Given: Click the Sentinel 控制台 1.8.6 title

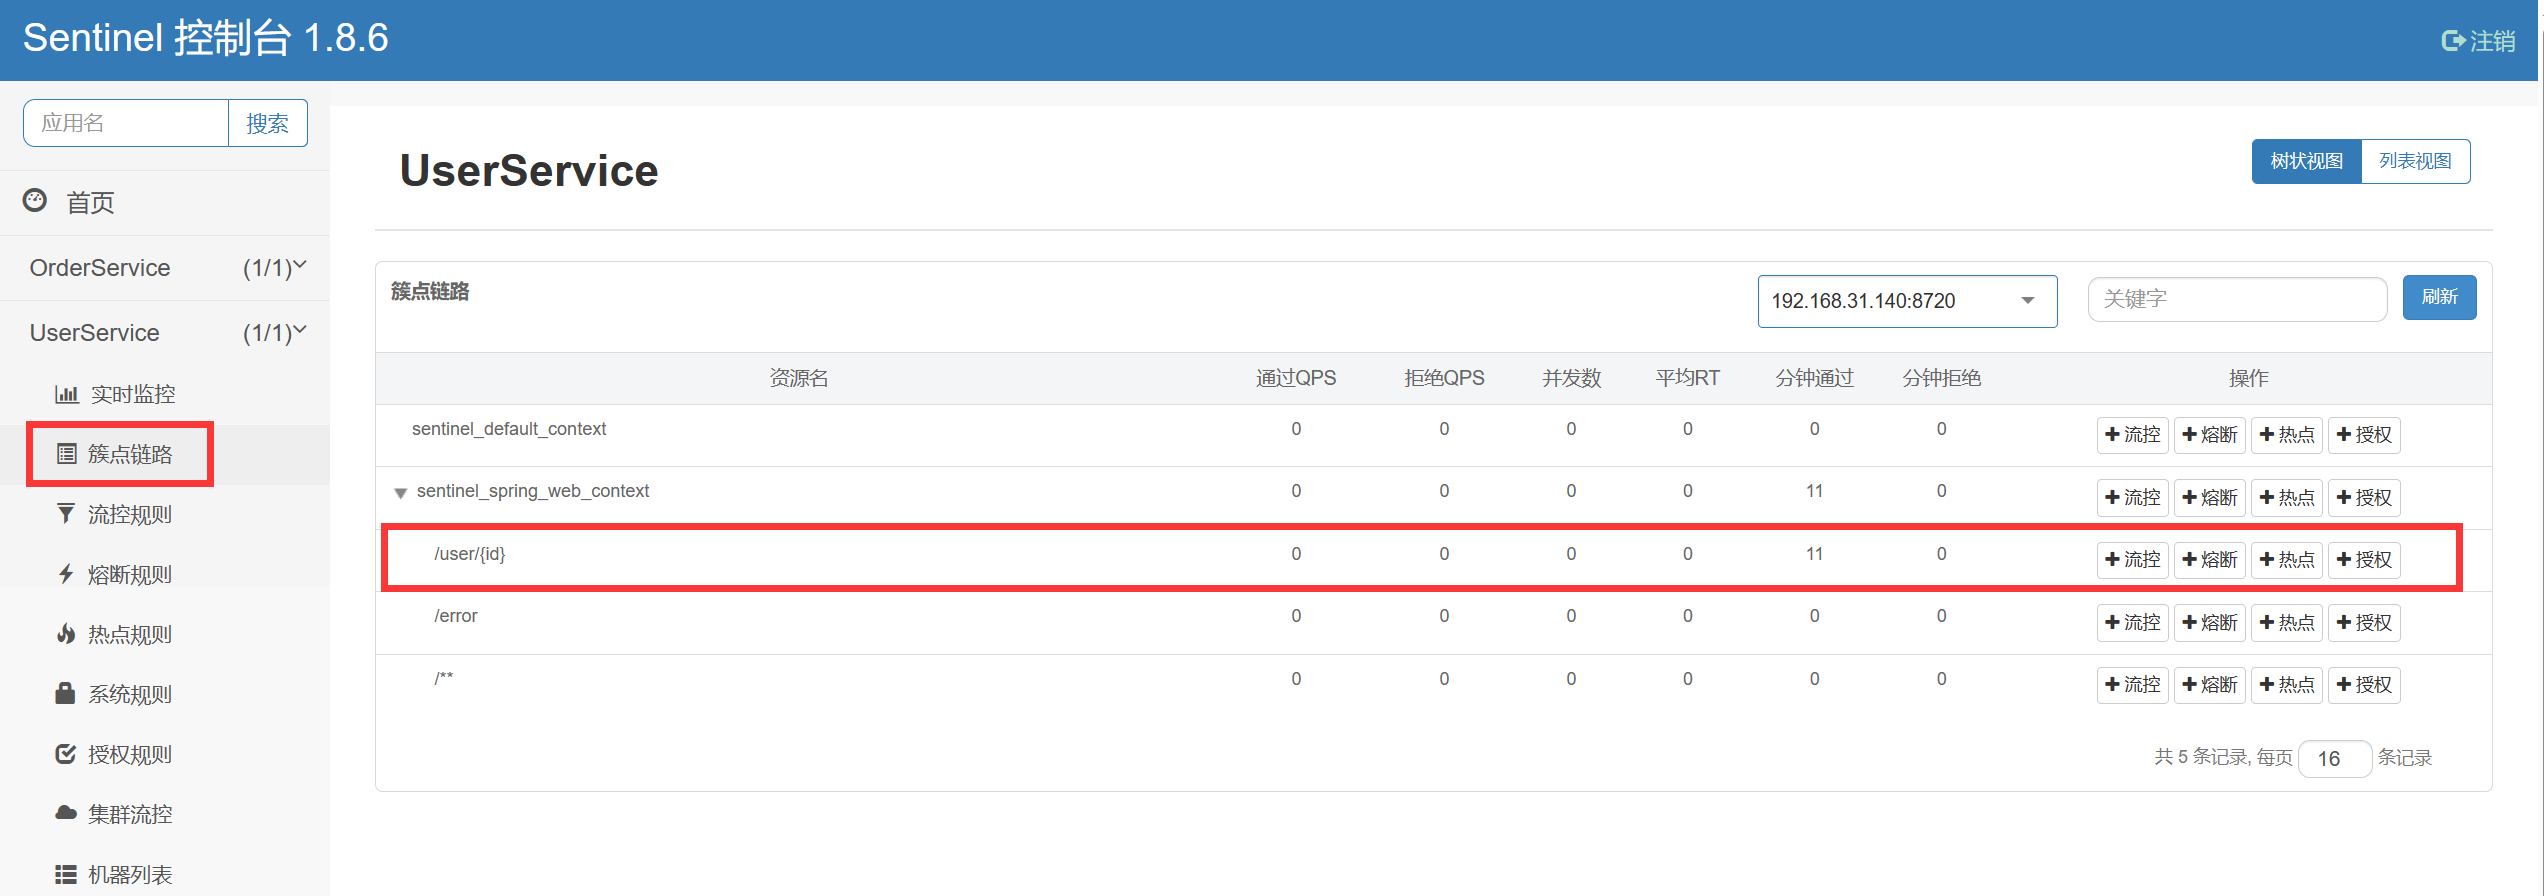Looking at the screenshot, I should pyautogui.click(x=206, y=38).
